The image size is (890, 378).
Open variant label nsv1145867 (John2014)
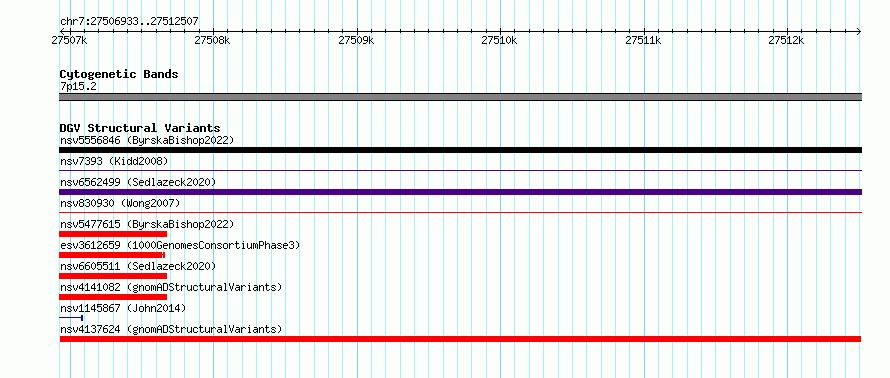pos(123,308)
